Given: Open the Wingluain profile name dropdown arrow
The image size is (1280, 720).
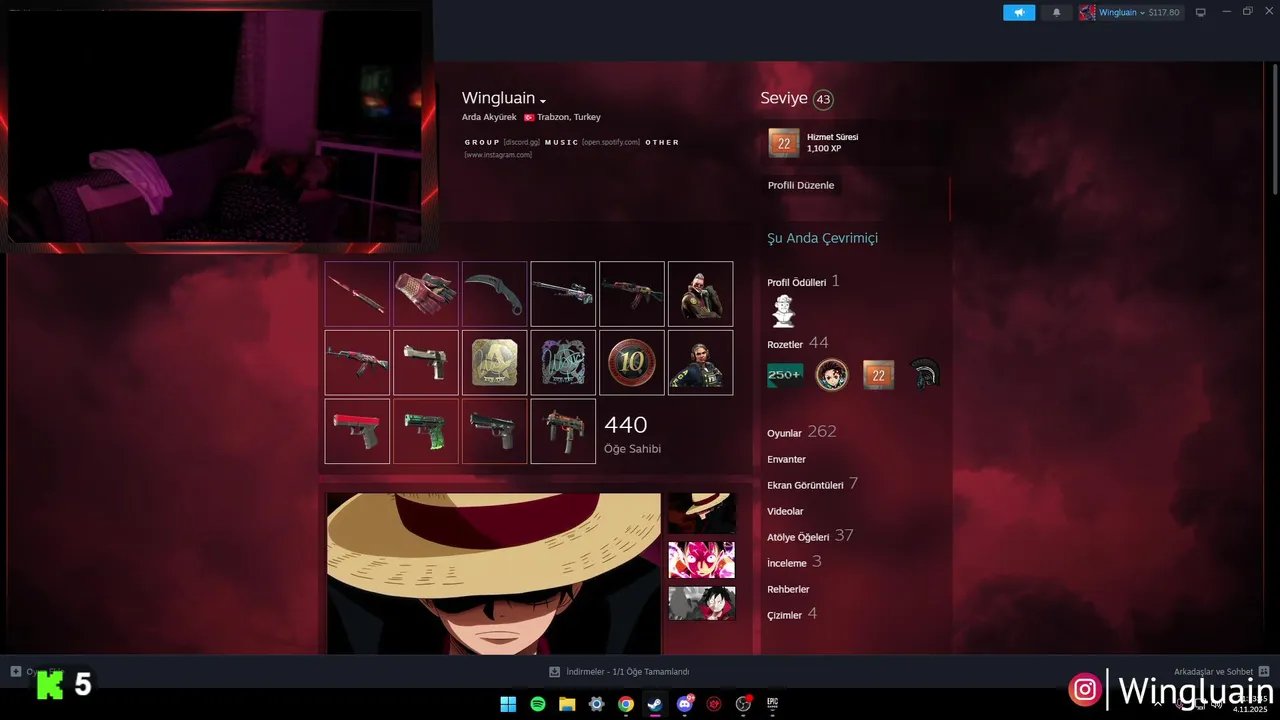Looking at the screenshot, I should (543, 101).
